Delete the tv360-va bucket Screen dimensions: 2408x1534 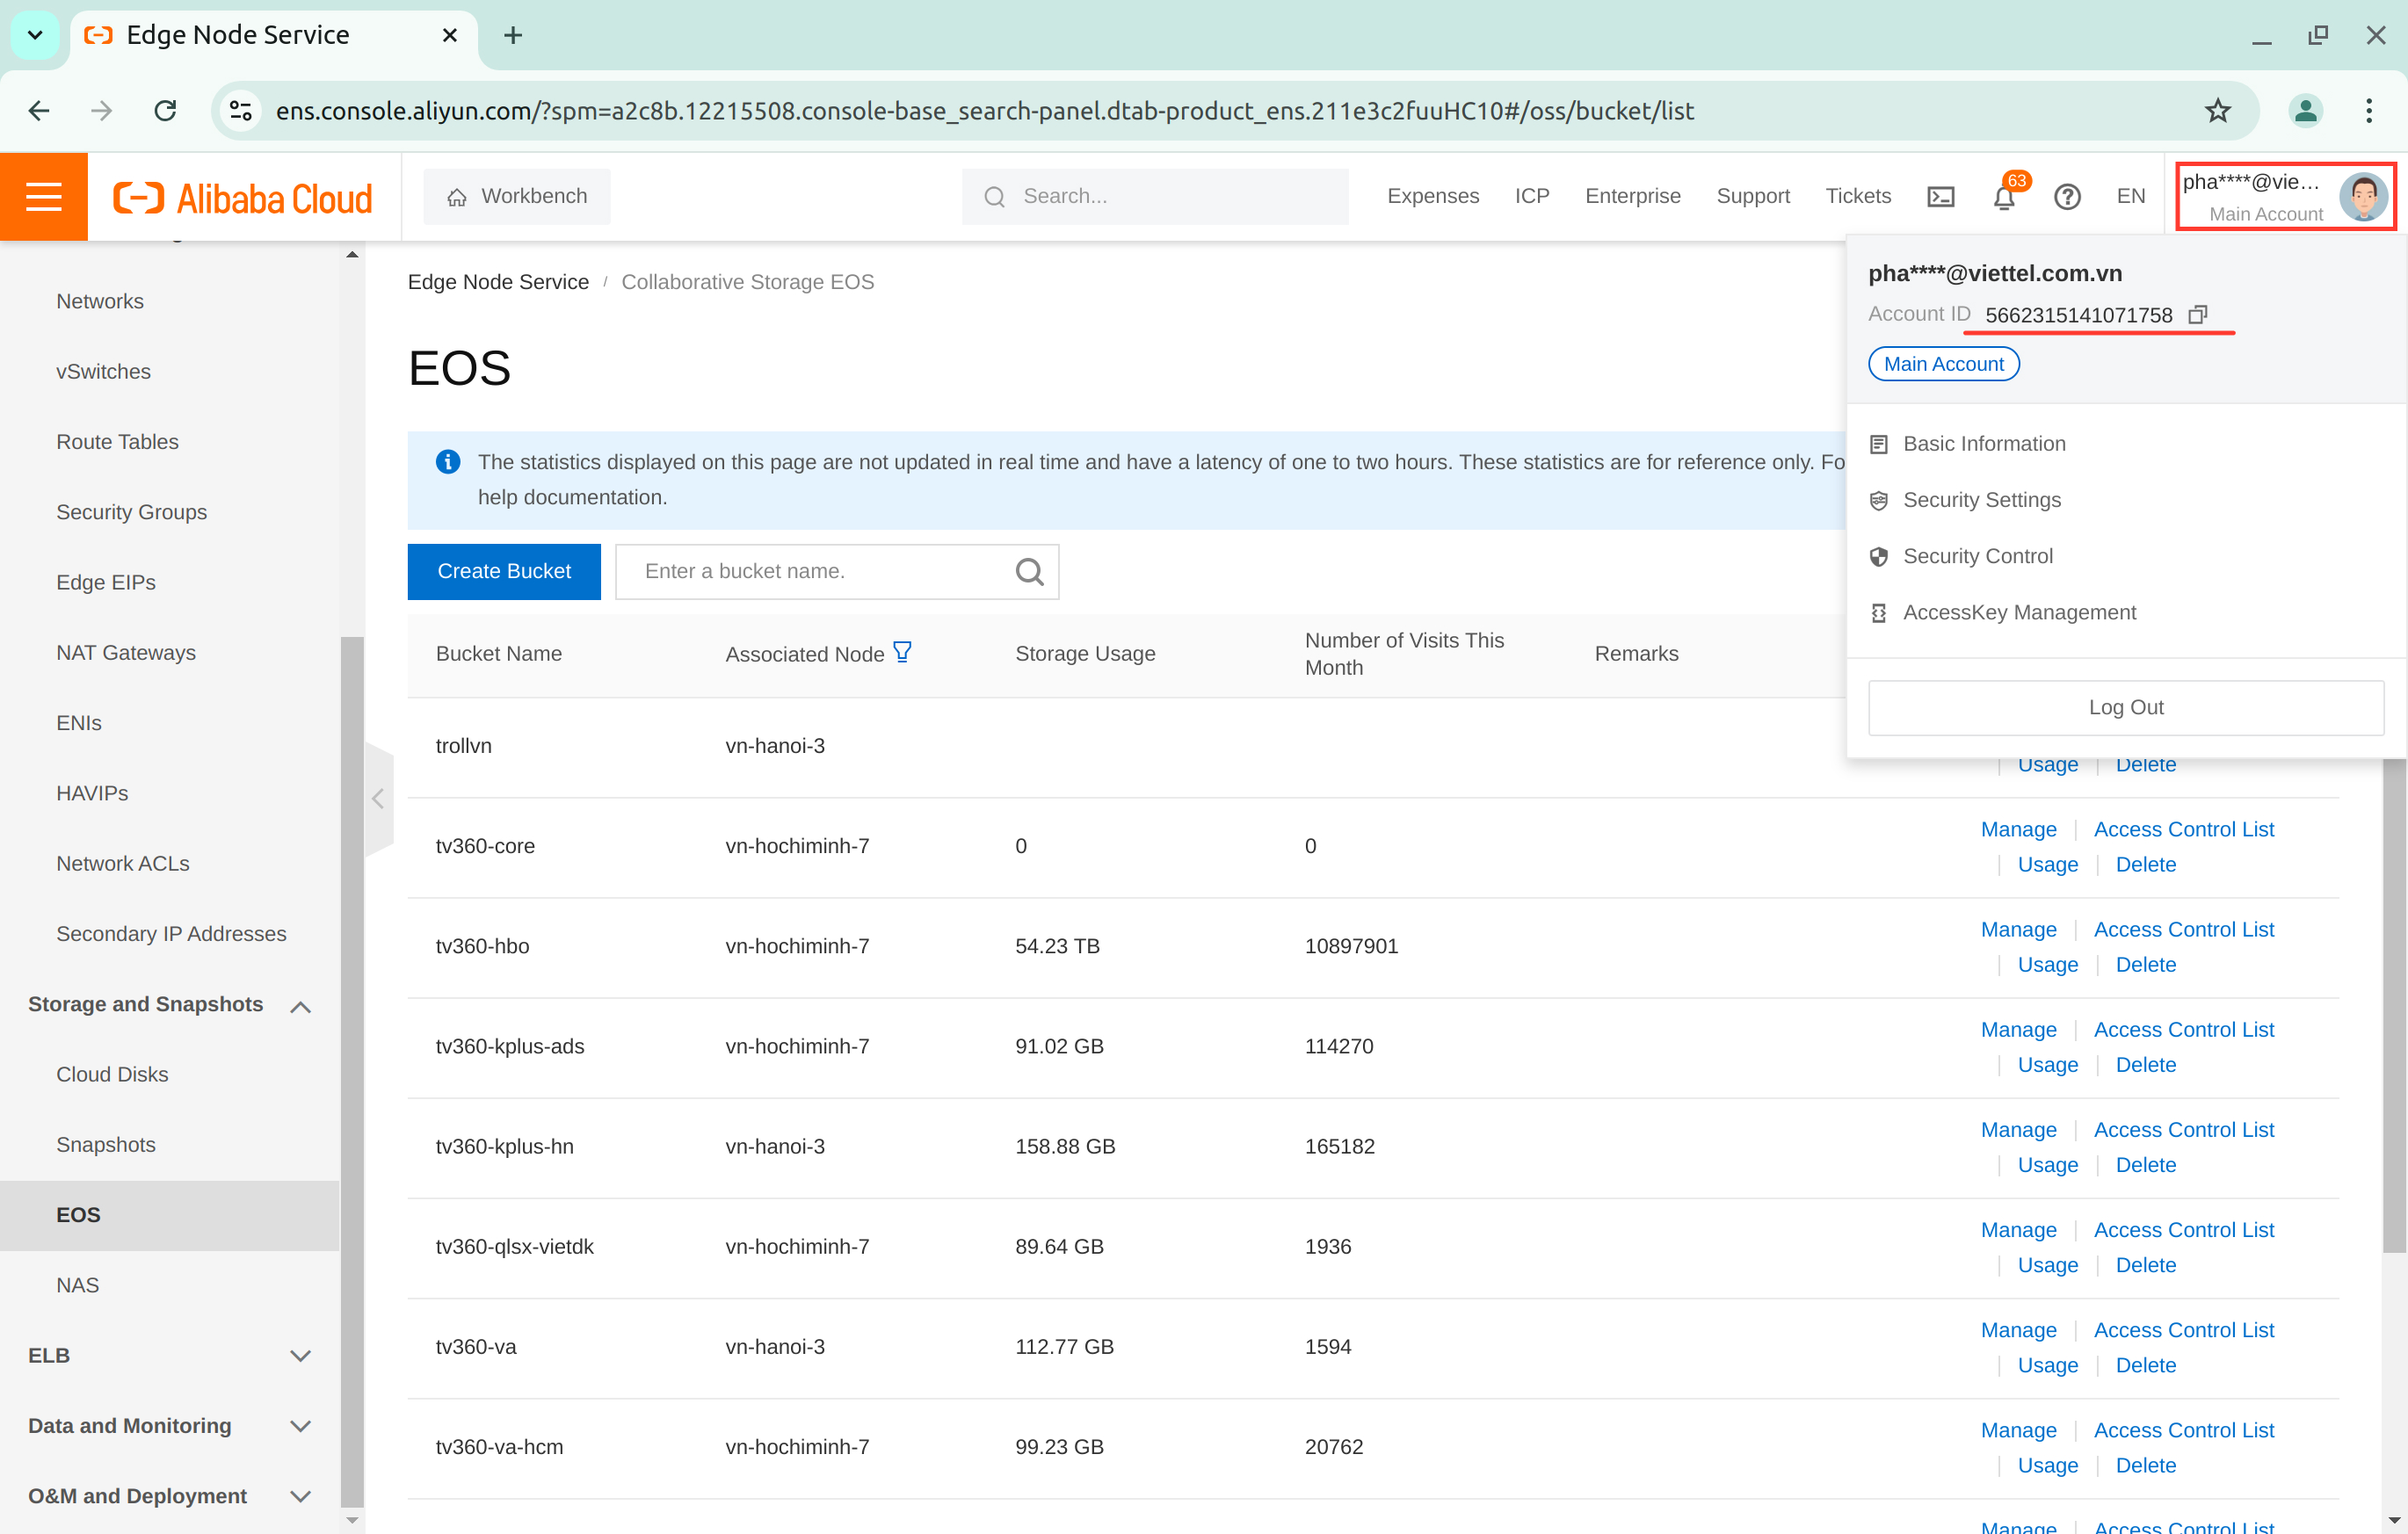(x=2145, y=1364)
